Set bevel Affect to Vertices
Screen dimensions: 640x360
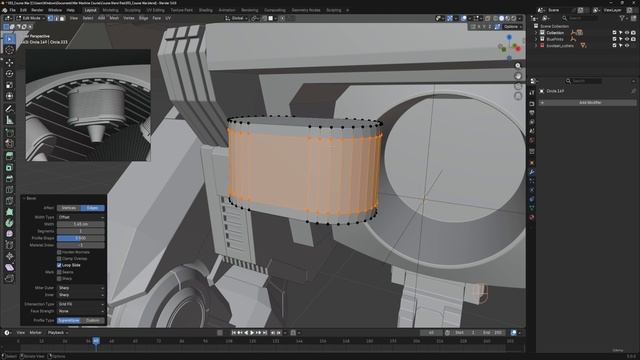coord(69,208)
